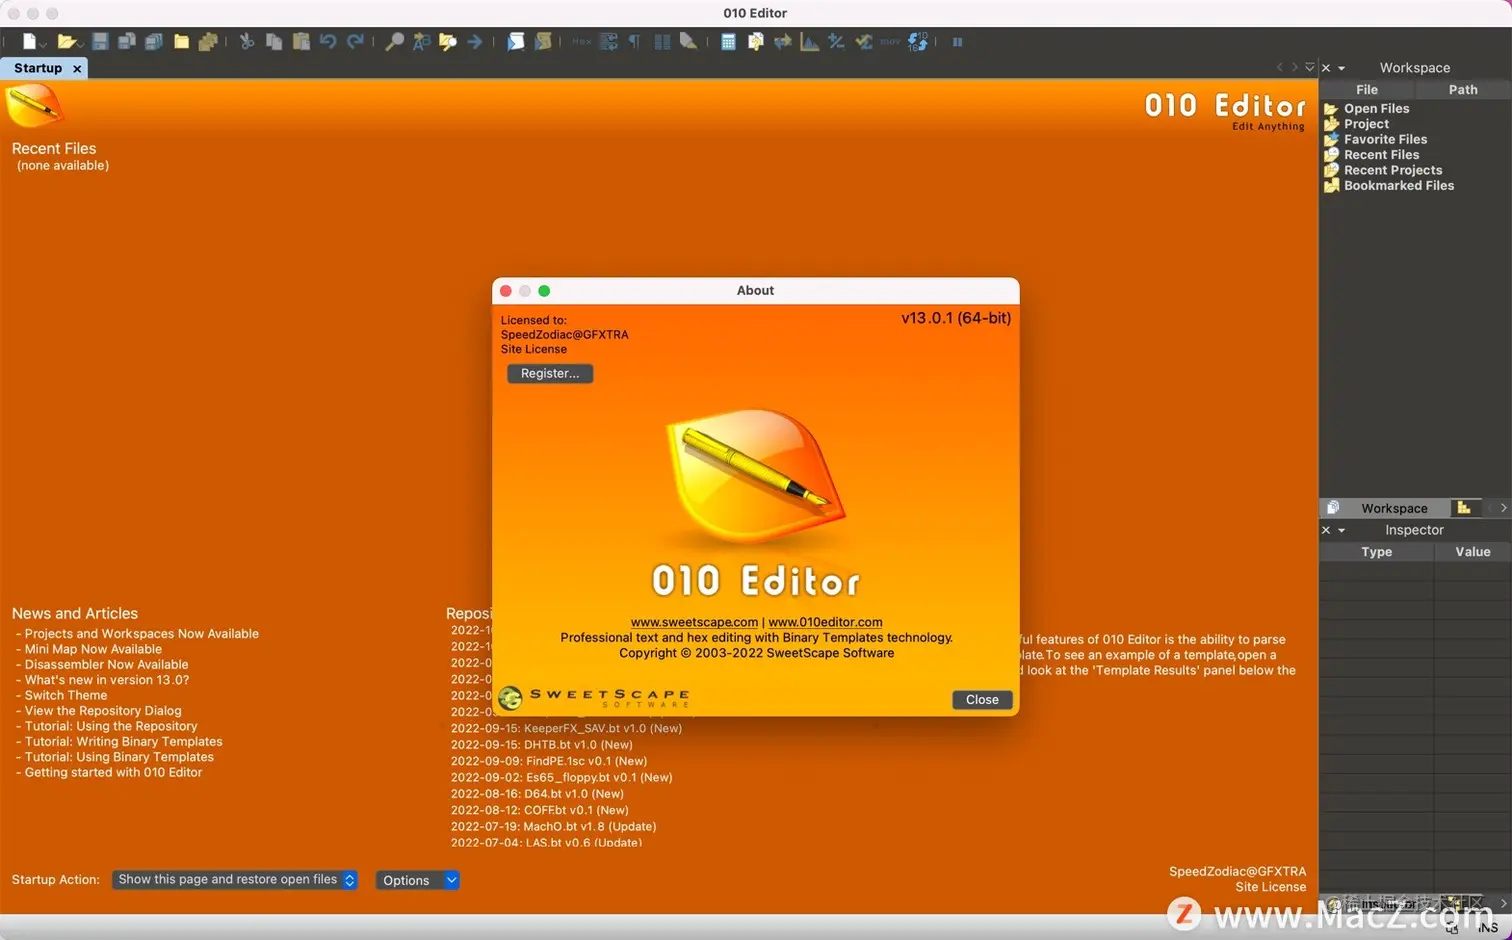1512x940 pixels.
Task: Select Recent Projects in Workspace tree
Action: 1392,170
